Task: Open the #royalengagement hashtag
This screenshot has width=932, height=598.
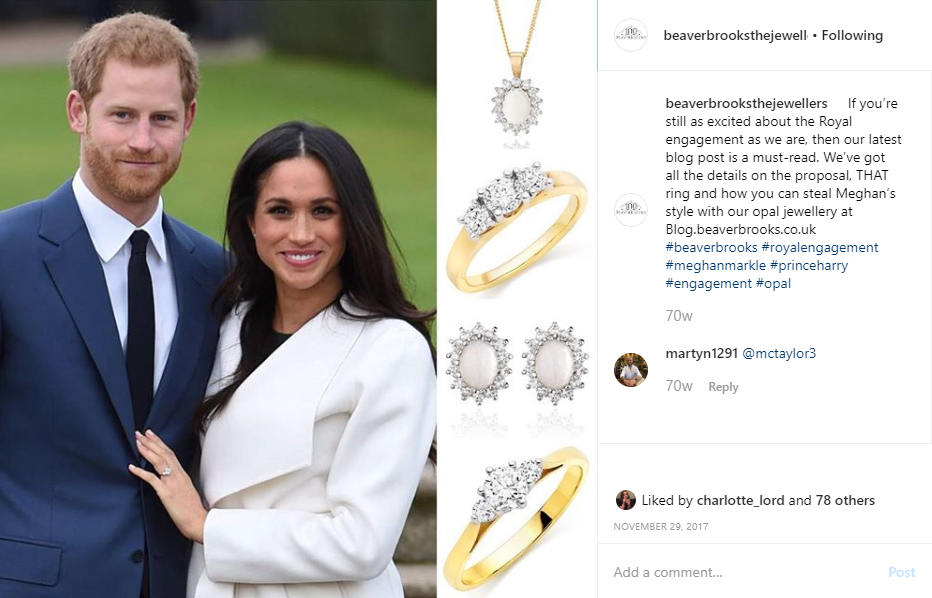Action: [x=820, y=247]
